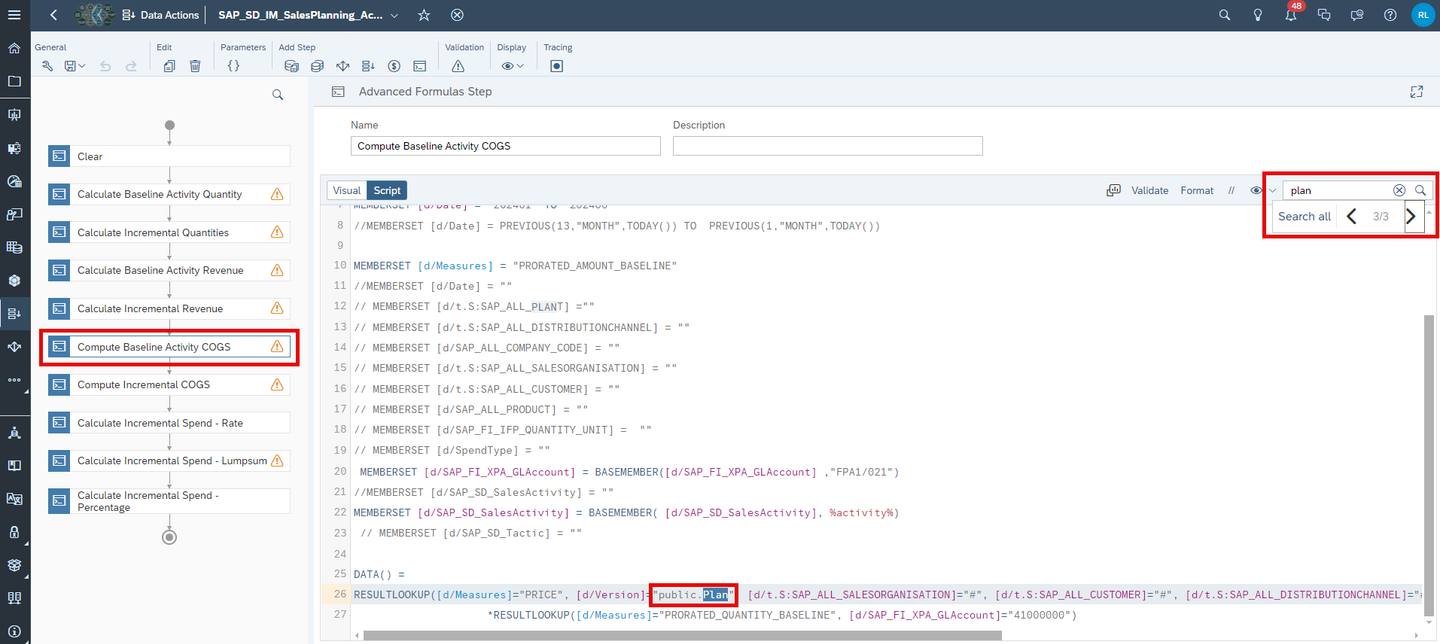Click the Validate button in the editor
1440x644 pixels.
1149,190
